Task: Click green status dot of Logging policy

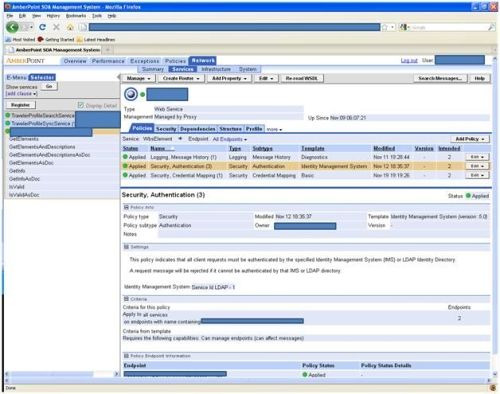Action: coord(125,157)
